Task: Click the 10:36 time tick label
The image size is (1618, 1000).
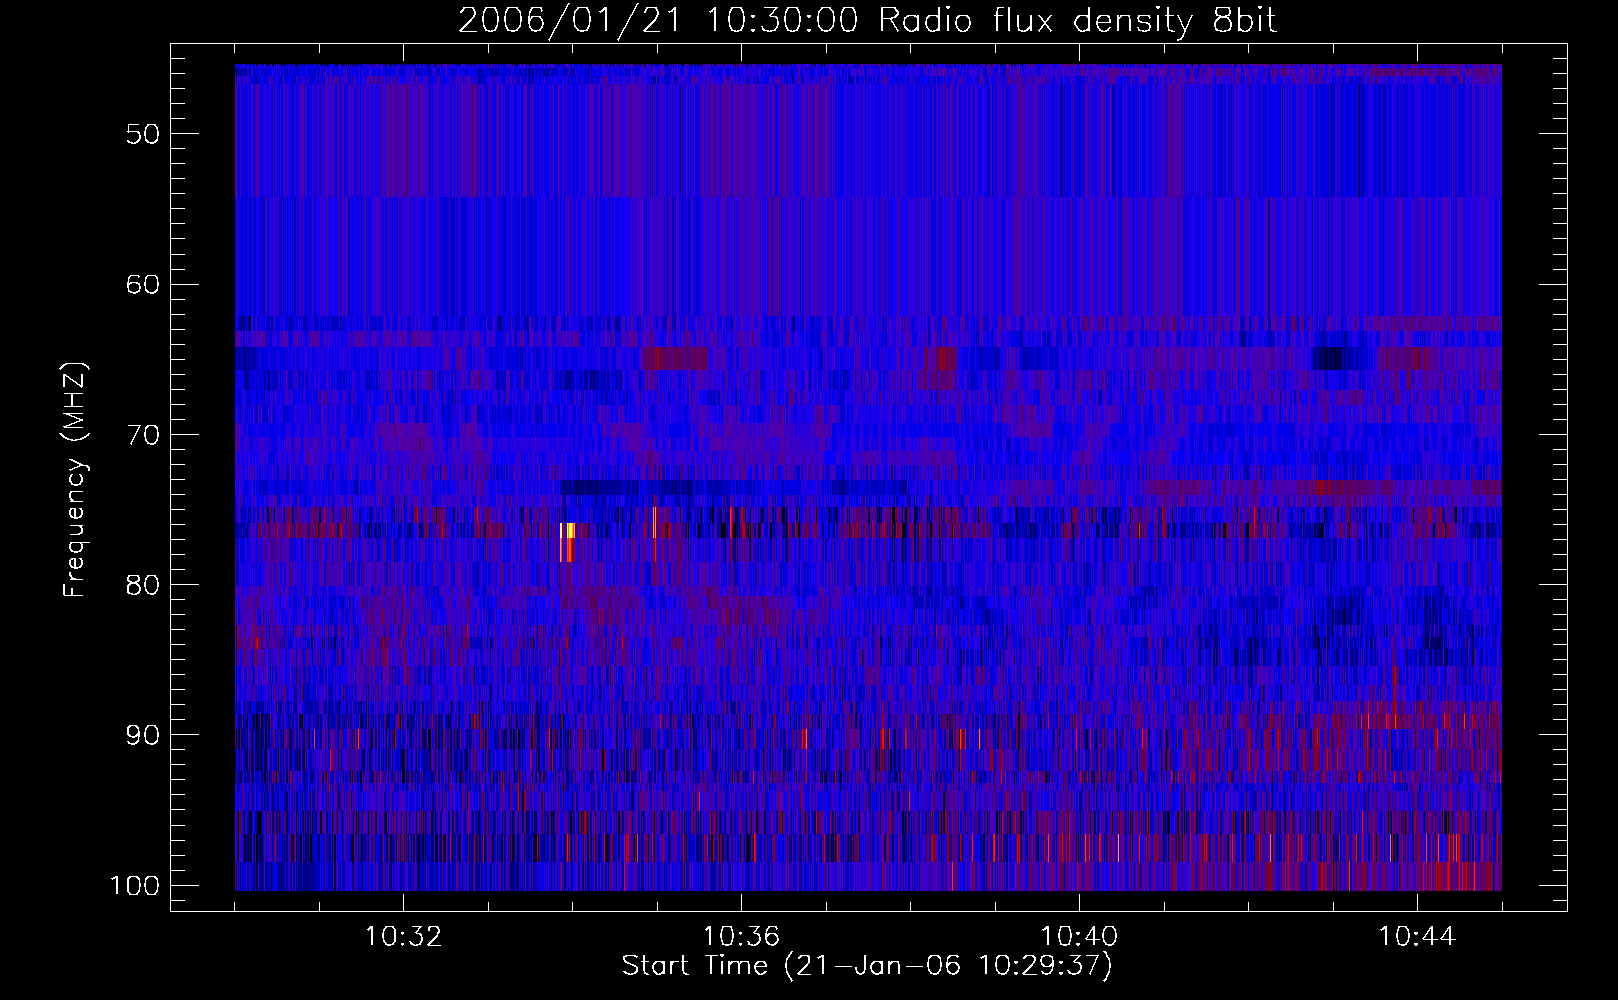Action: pos(741,937)
